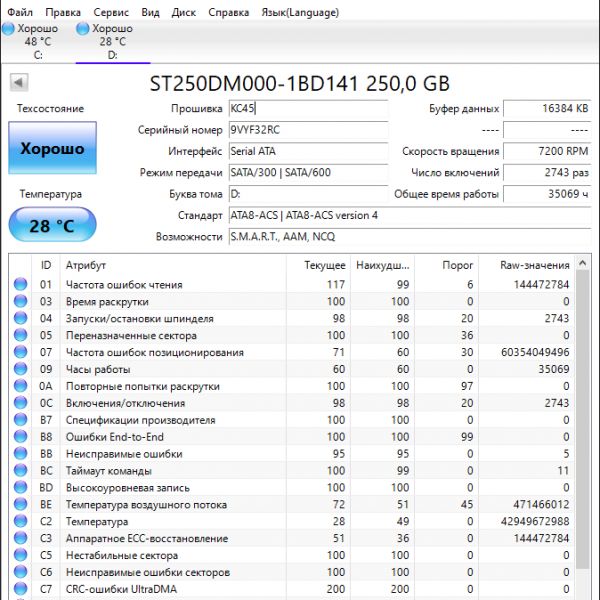The height and width of the screenshot is (600, 600).
Task: Click status icon for CRC-ошибки UltraDMA
Action: point(20,589)
